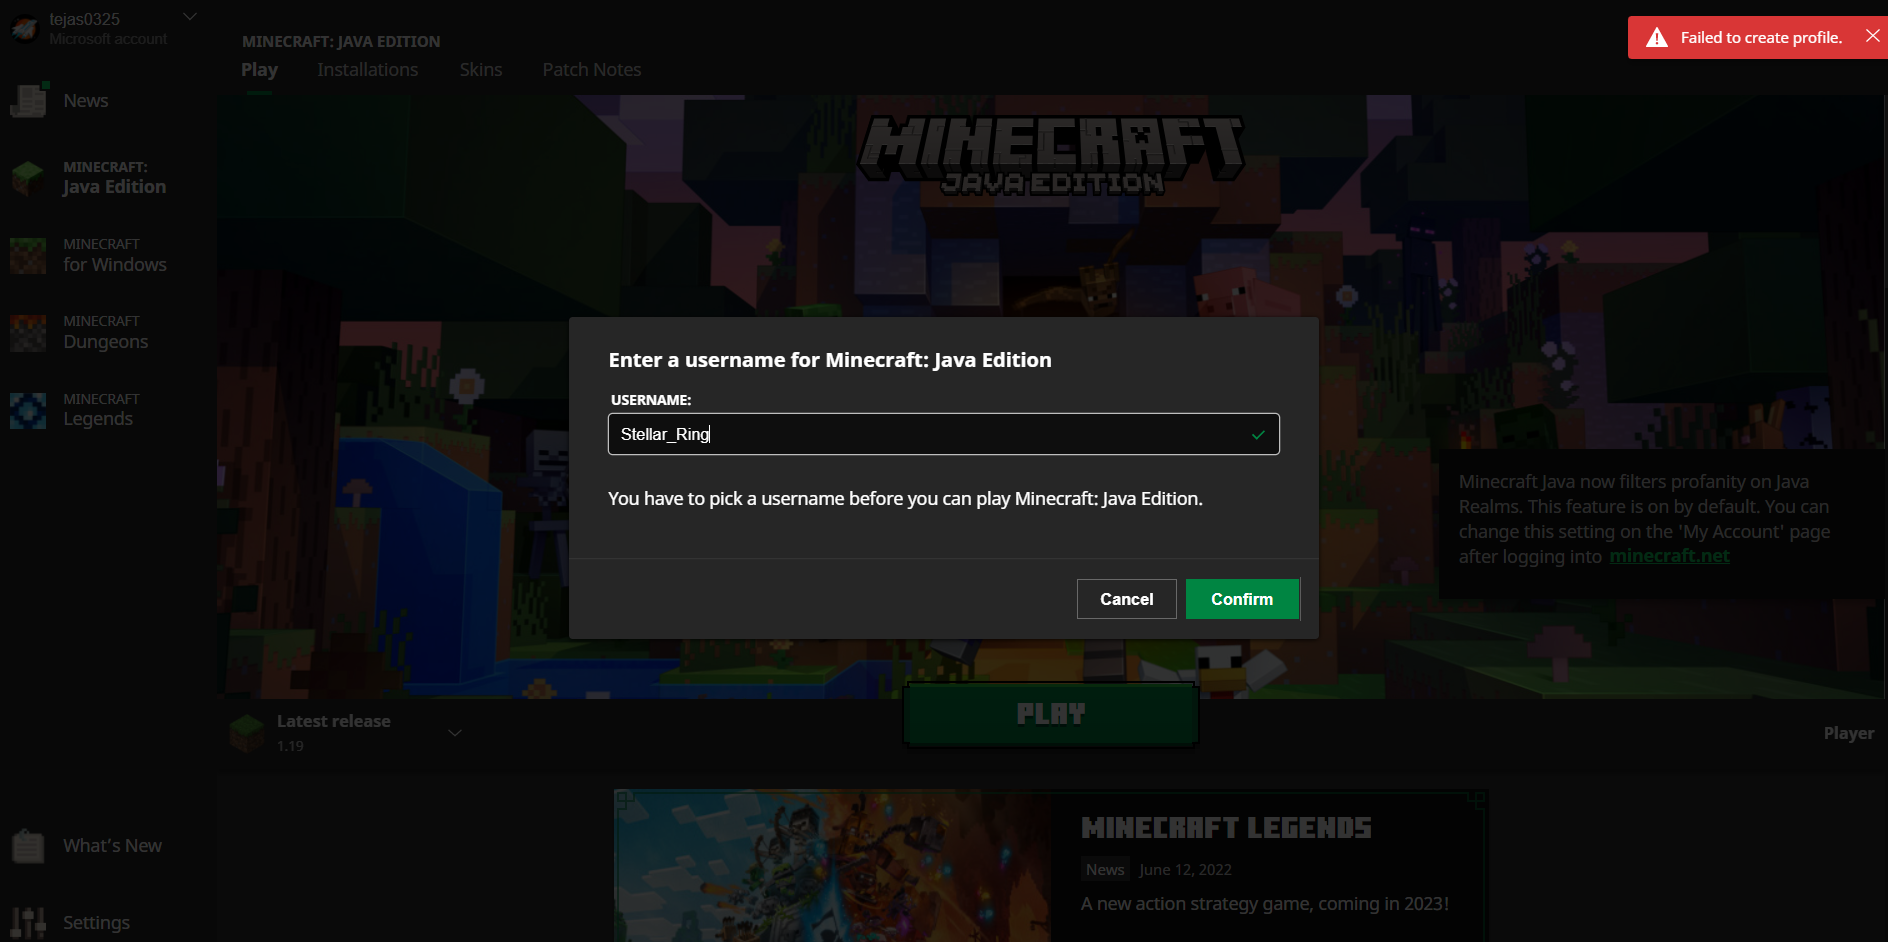
Task: Open the Minecraft Legends news thumbnail
Action: pyautogui.click(x=833, y=866)
